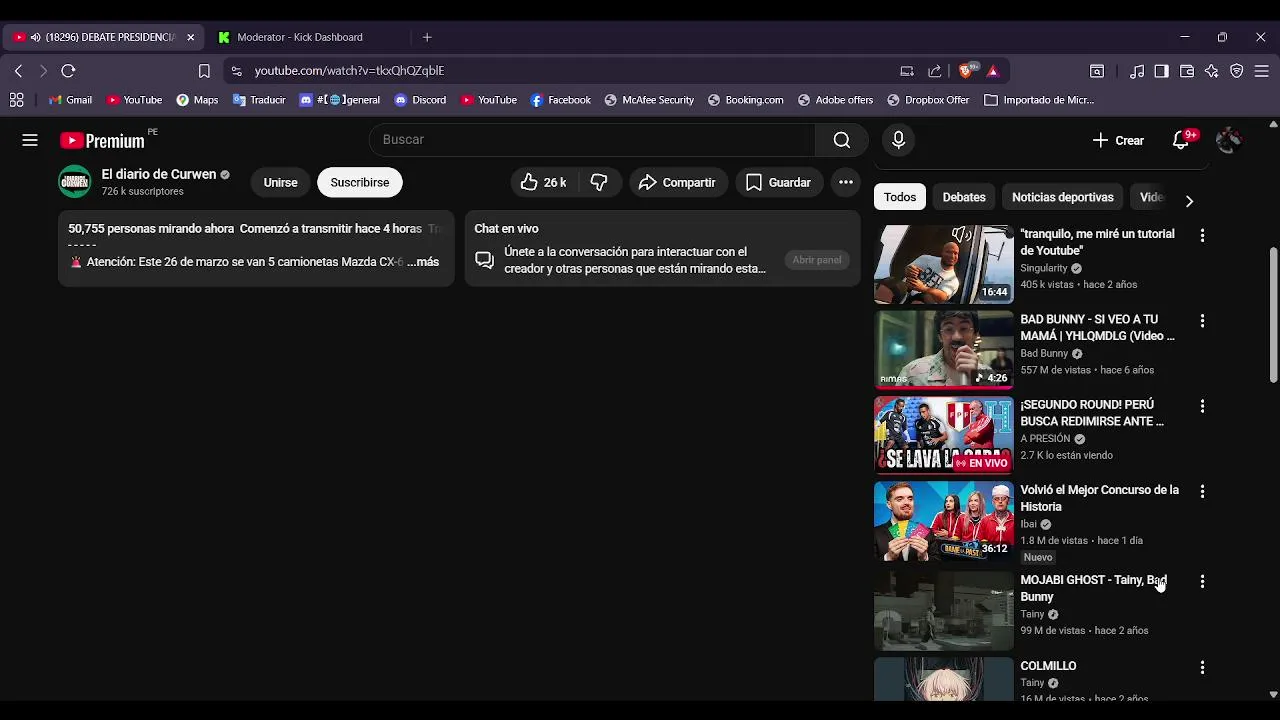Open the Singularity tutorial video thumbnail
The width and height of the screenshot is (1280, 720).
(943, 264)
